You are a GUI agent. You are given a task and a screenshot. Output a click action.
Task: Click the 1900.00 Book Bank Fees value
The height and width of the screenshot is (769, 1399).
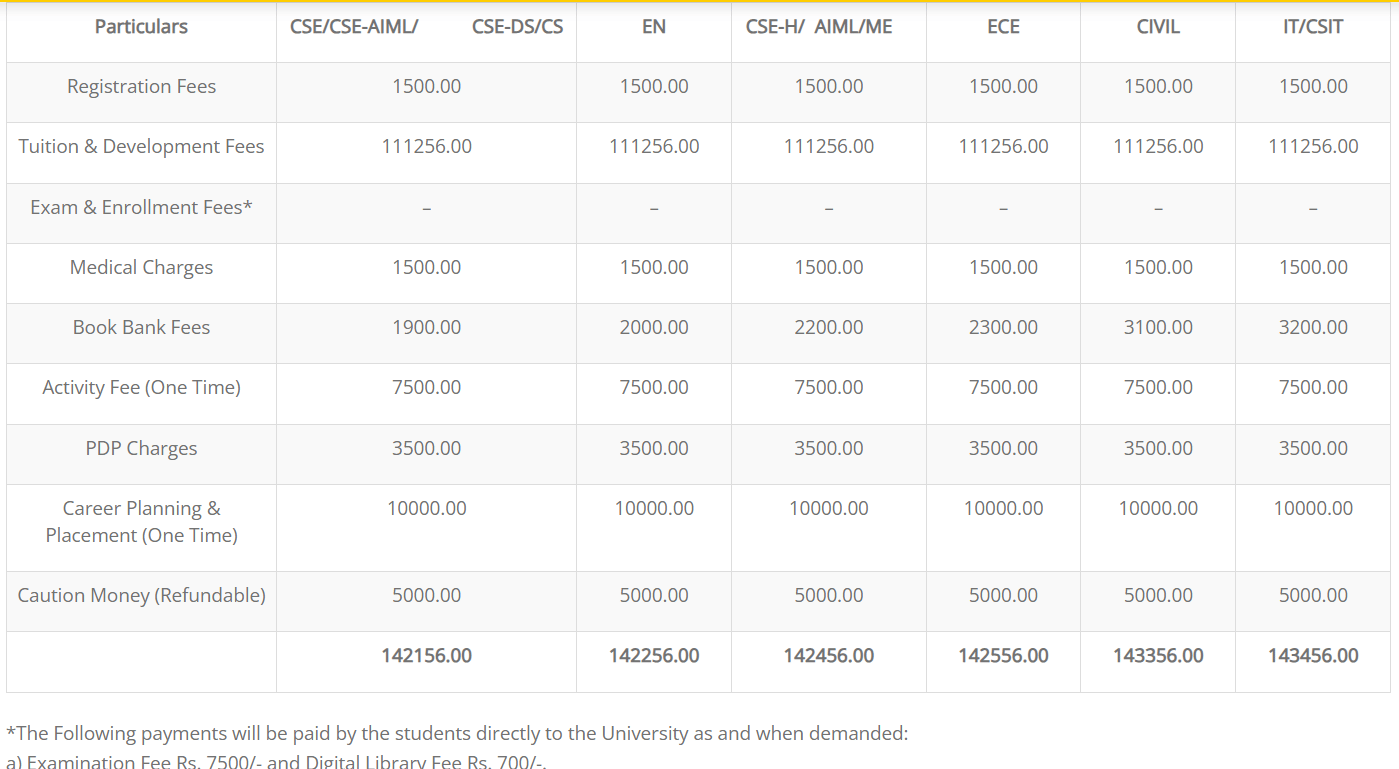point(427,327)
